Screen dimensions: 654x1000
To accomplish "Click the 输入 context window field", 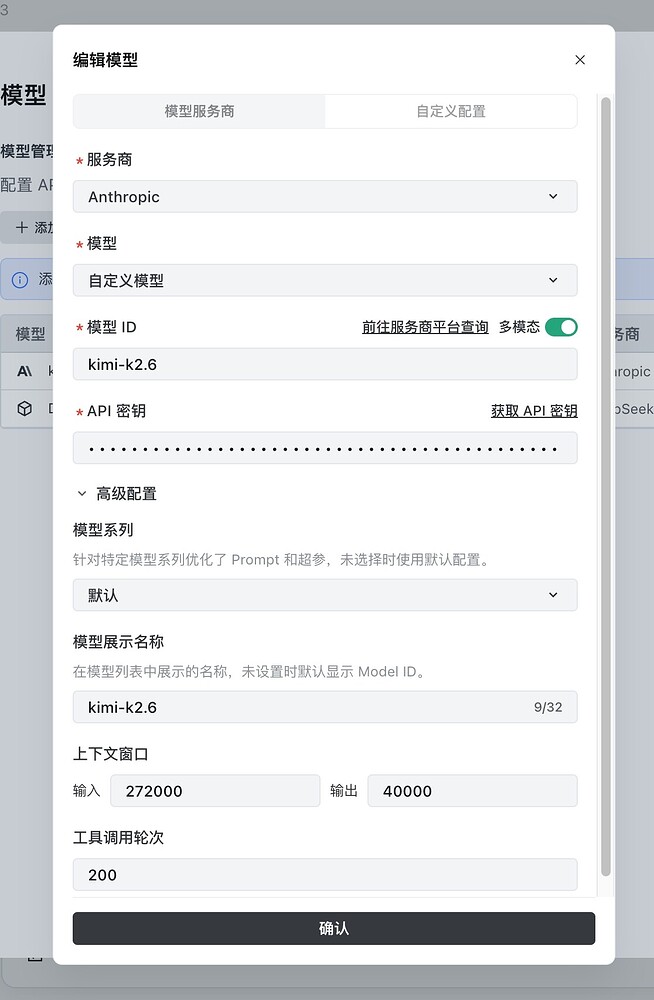I will pos(215,791).
